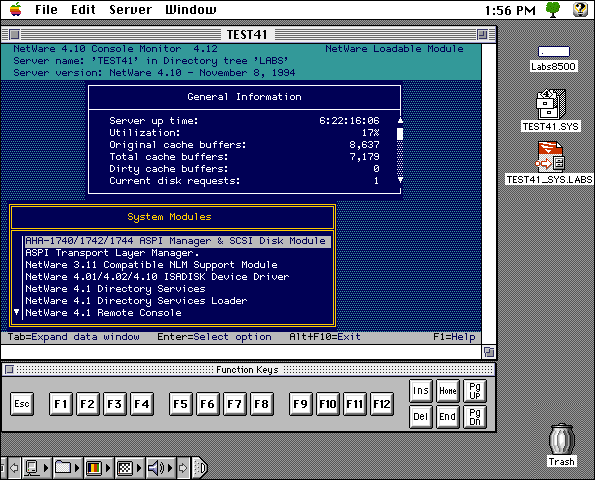Image resolution: width=595 pixels, height=480 pixels.
Task: Click the Control Strip scroll left arrow
Action: pyautogui.click(x=14, y=467)
